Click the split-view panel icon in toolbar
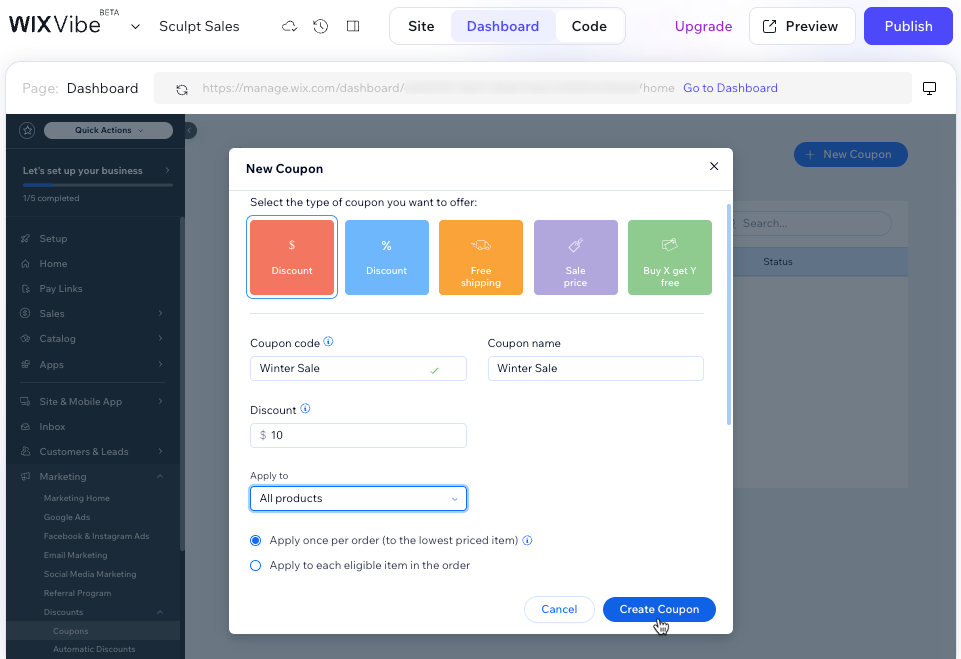The image size is (961, 659). pos(352,26)
